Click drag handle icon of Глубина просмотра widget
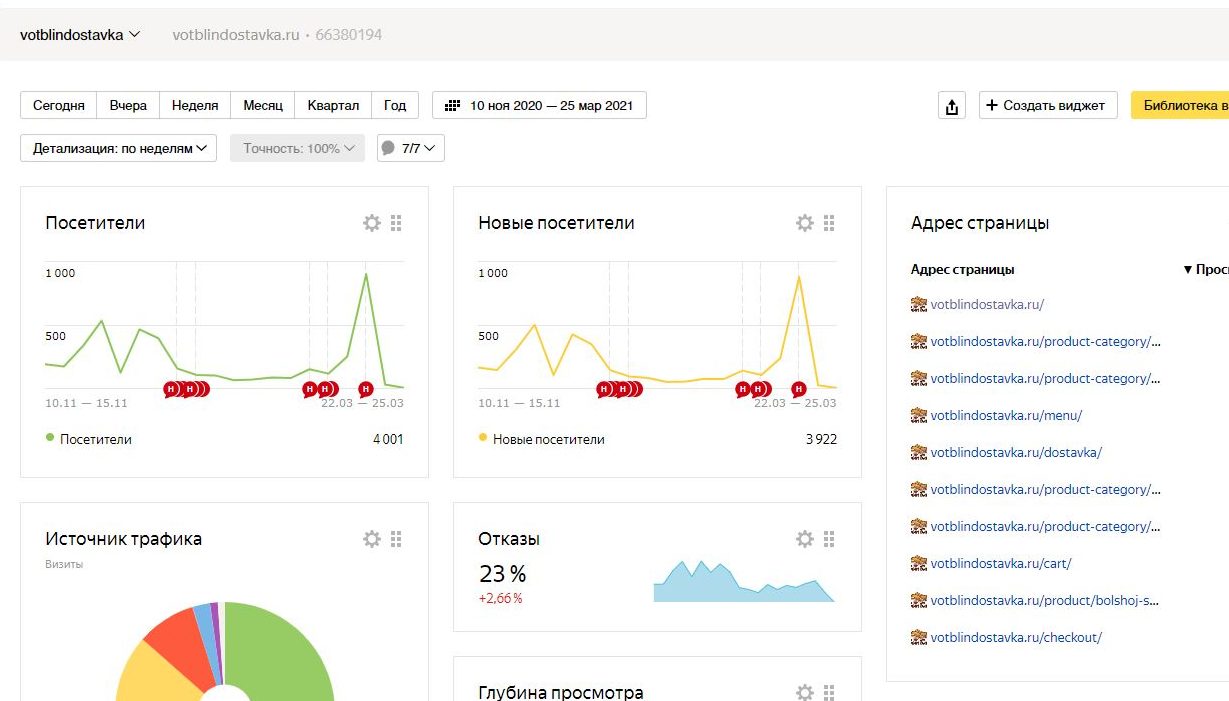 [829, 692]
